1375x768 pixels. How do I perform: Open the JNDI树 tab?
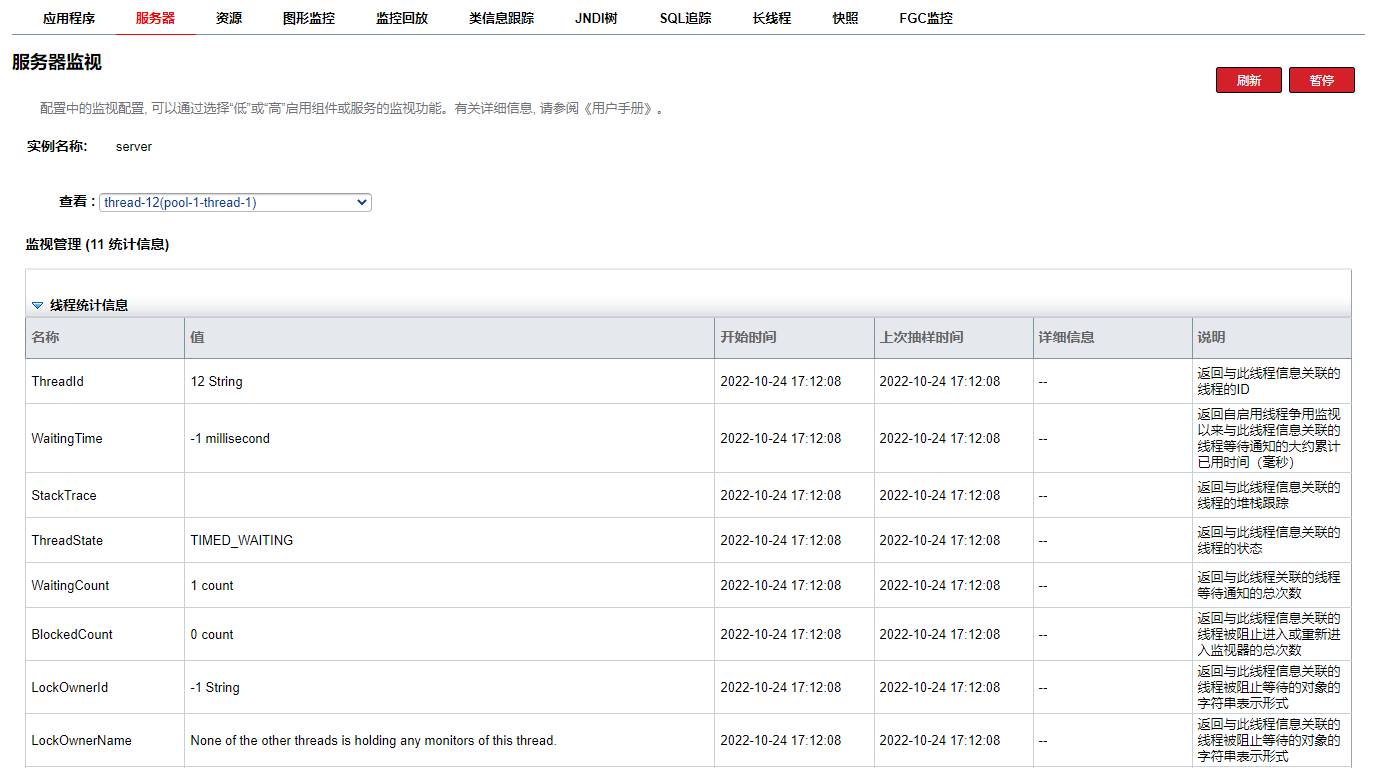coord(596,18)
